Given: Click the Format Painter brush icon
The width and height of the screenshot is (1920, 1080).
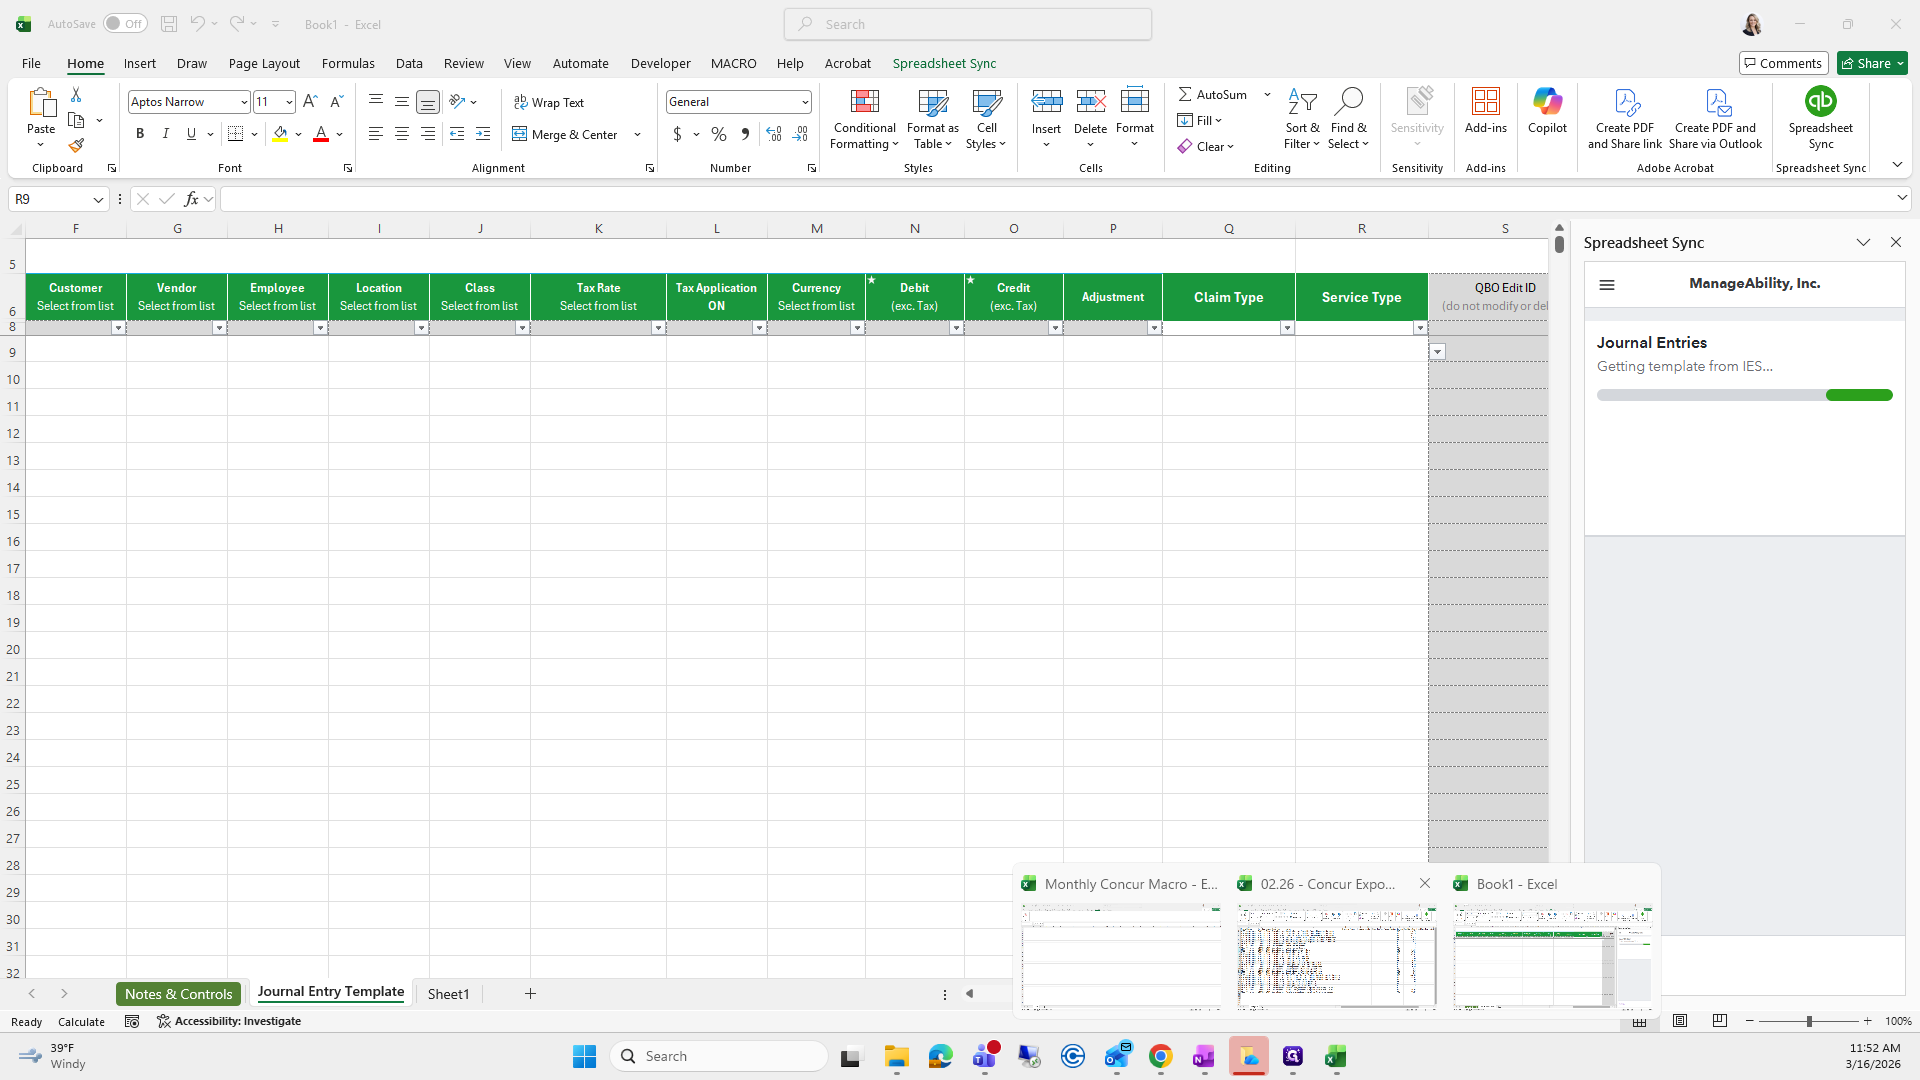Looking at the screenshot, I should click(76, 145).
